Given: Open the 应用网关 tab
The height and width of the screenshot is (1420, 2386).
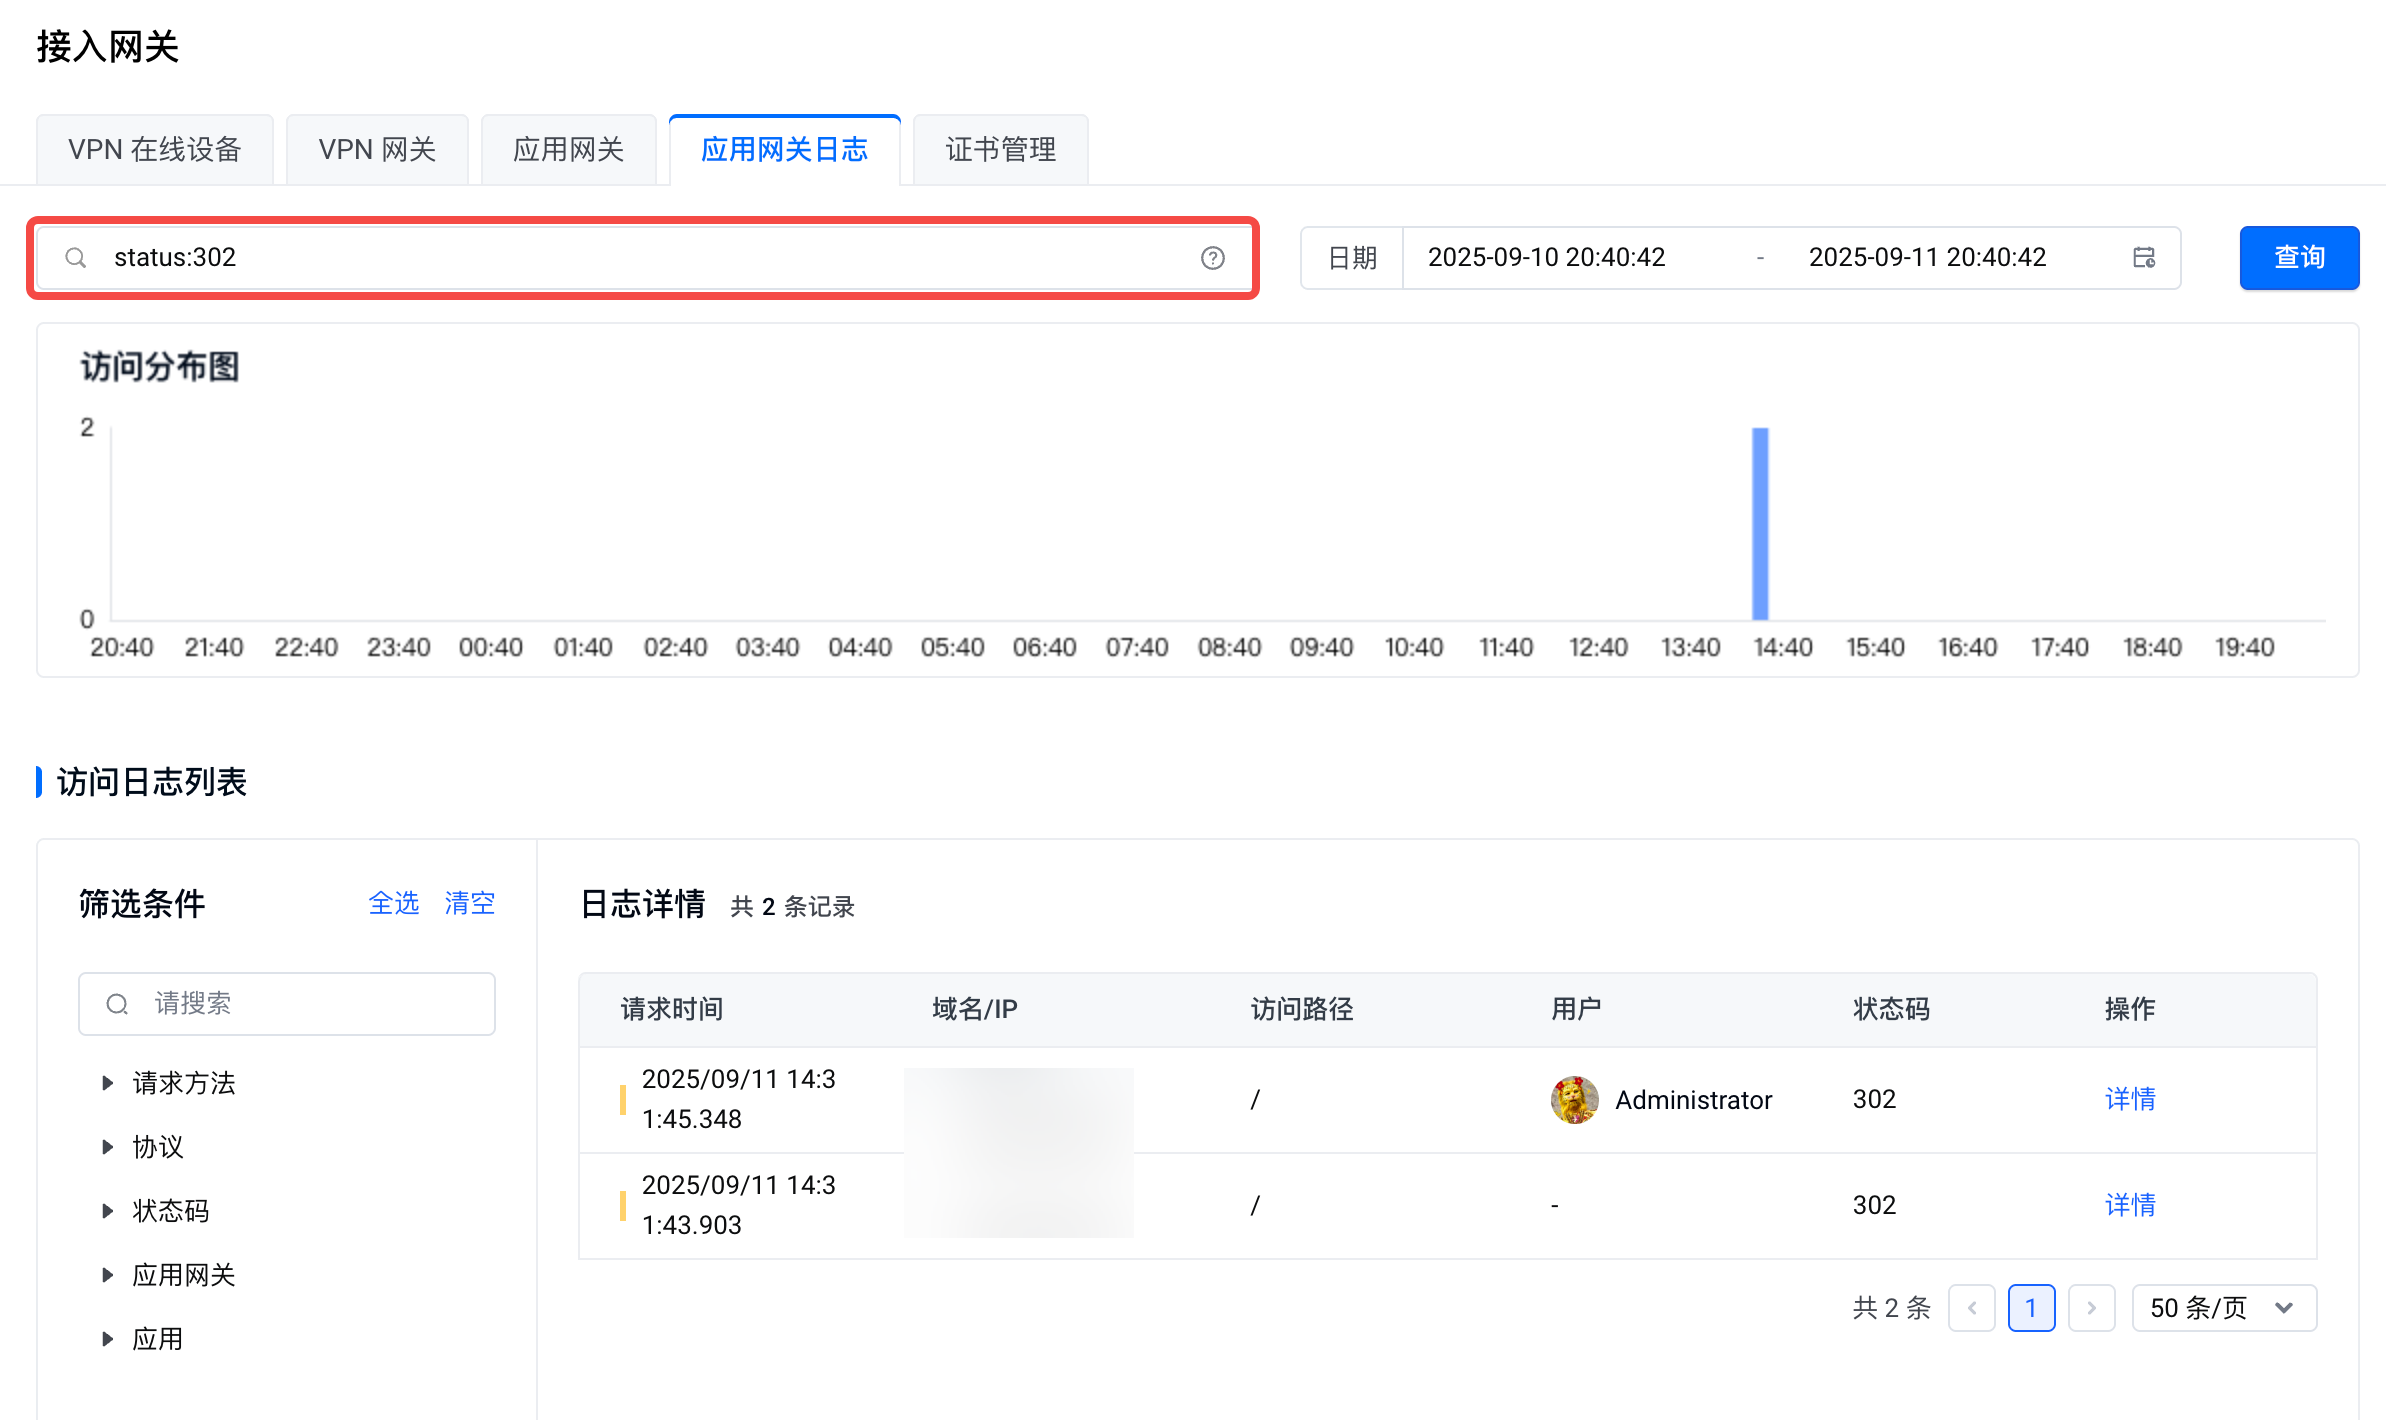Looking at the screenshot, I should point(568,150).
